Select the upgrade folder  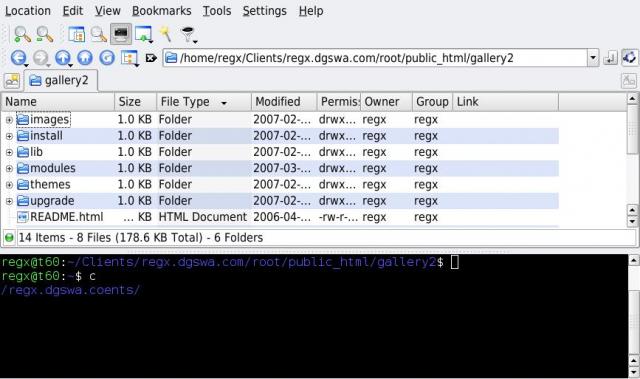tap(45, 201)
